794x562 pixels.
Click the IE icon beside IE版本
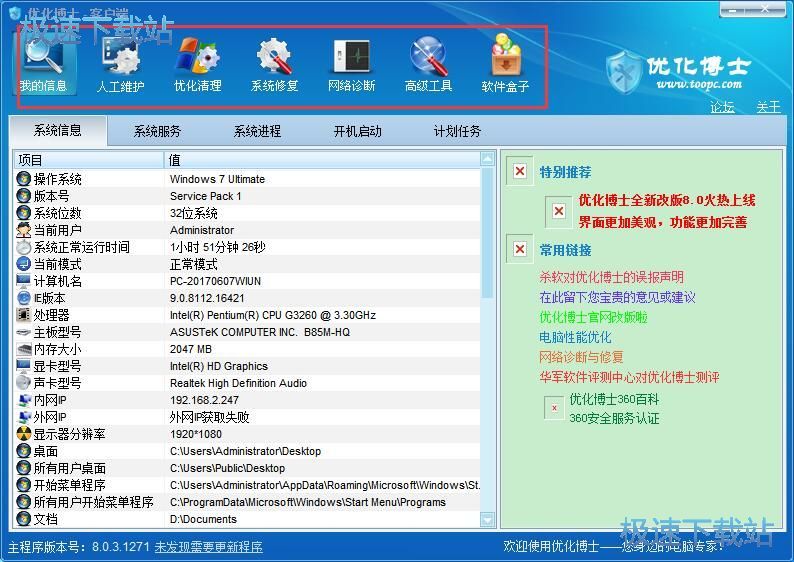point(23,298)
